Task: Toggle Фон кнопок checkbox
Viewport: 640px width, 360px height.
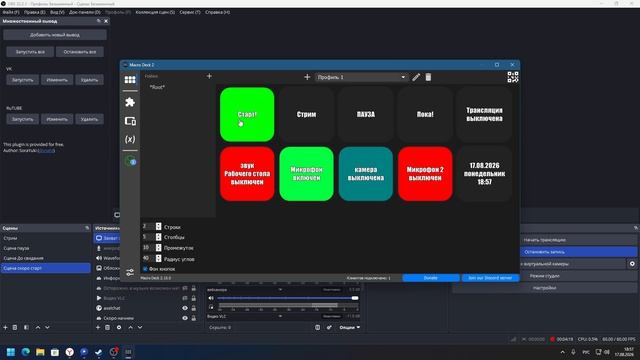Action: (145, 269)
